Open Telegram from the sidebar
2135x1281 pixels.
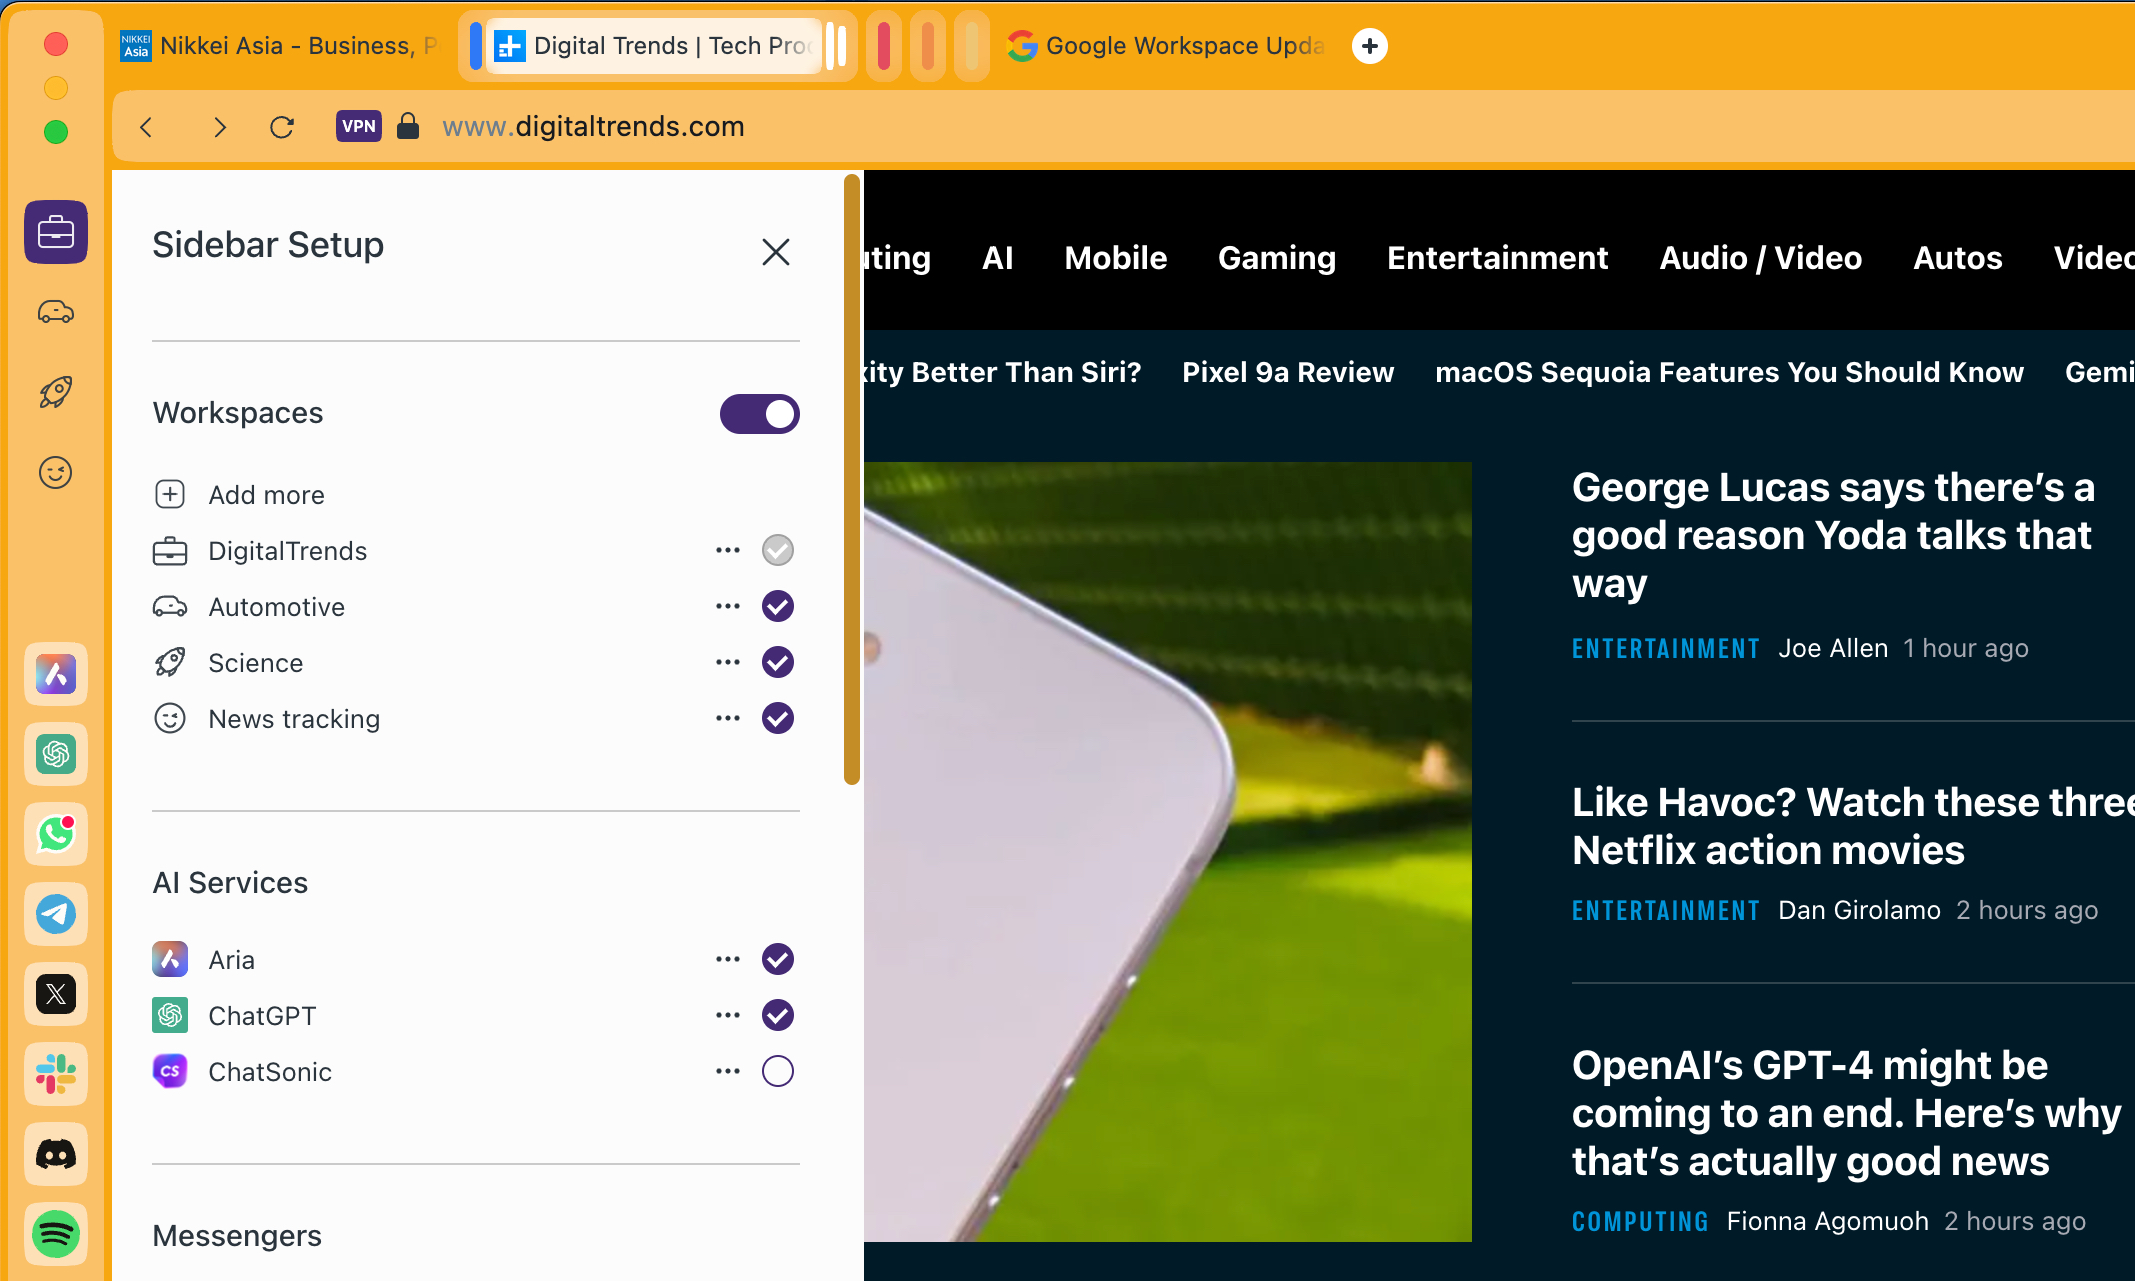55,914
